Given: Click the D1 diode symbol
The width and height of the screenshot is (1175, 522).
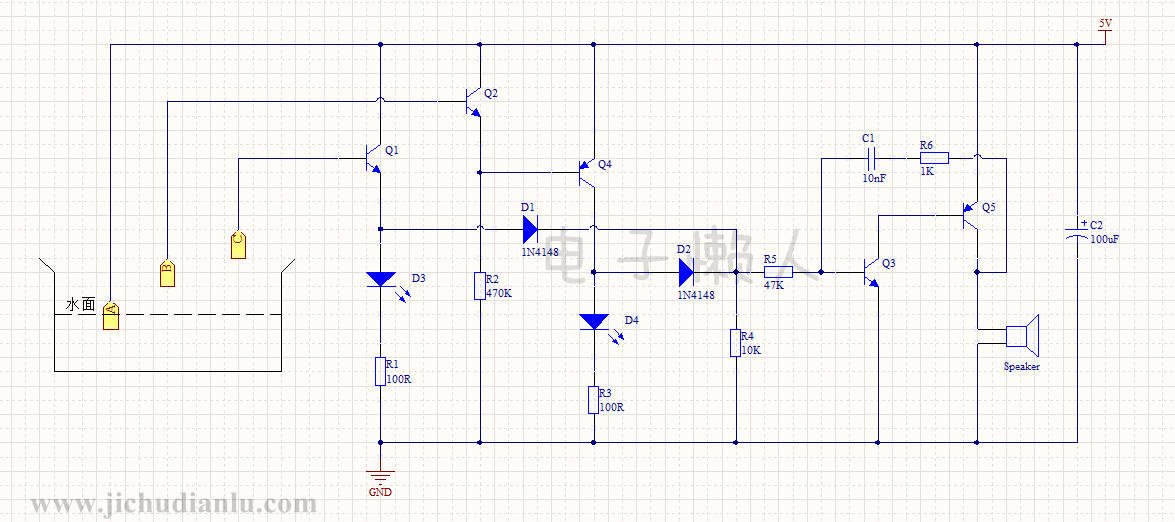Looking at the screenshot, I should pyautogui.click(x=530, y=229).
